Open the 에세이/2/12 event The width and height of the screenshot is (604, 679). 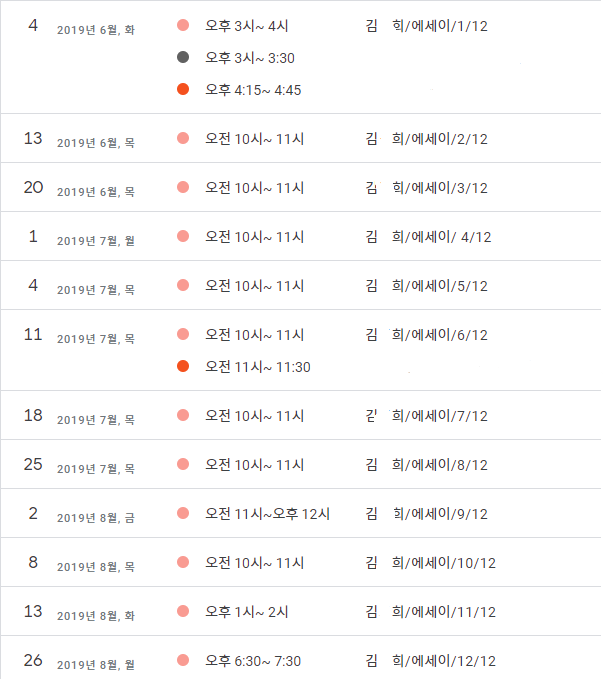point(426,139)
